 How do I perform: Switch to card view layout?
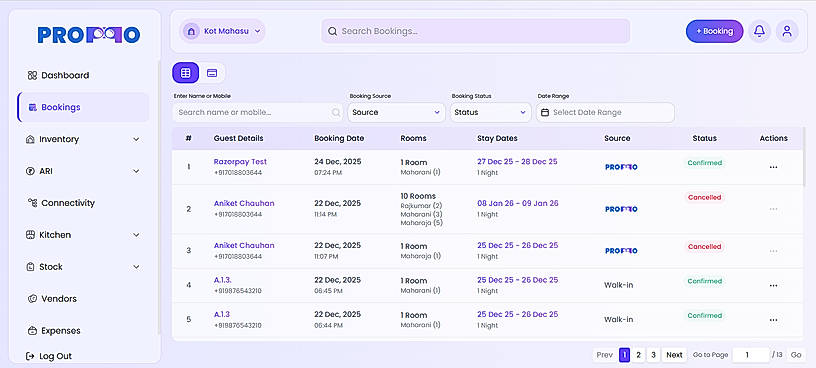click(x=212, y=73)
